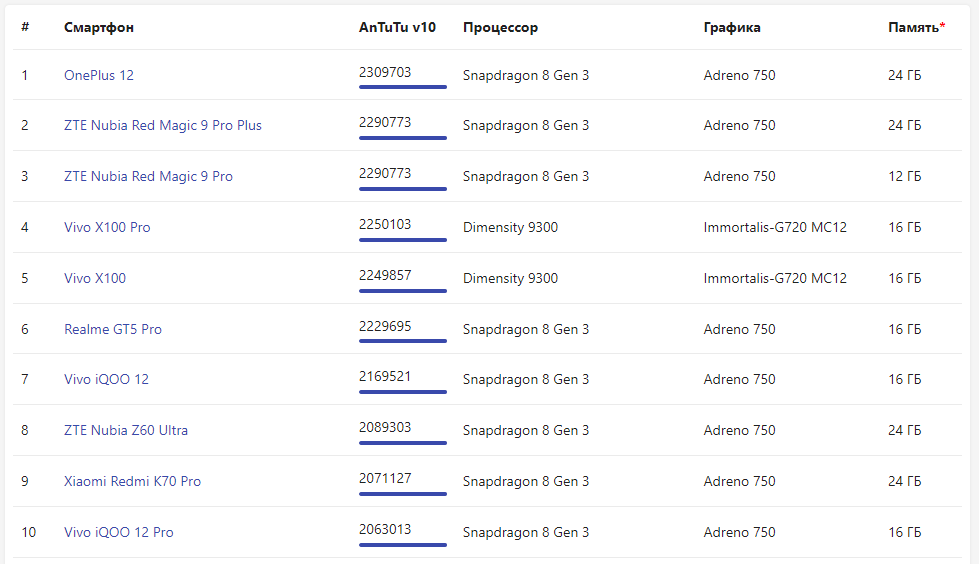Click the Память column header
This screenshot has width=979, height=564.
pyautogui.click(x=916, y=27)
